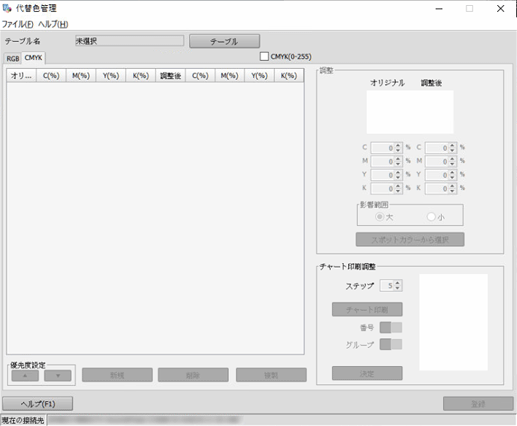Screen dimensions: 517x426
Task: Increase the ステップ step value
Action: point(397,283)
